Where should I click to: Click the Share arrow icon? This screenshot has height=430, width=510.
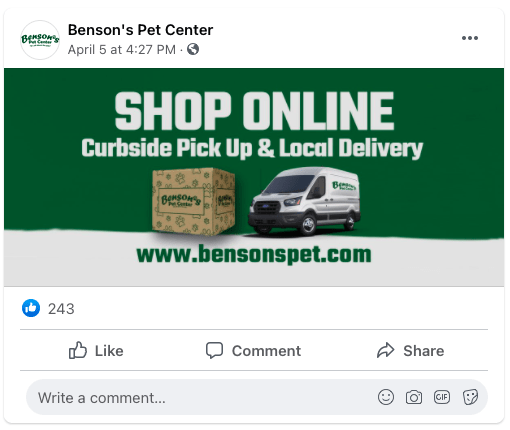[x=386, y=350]
